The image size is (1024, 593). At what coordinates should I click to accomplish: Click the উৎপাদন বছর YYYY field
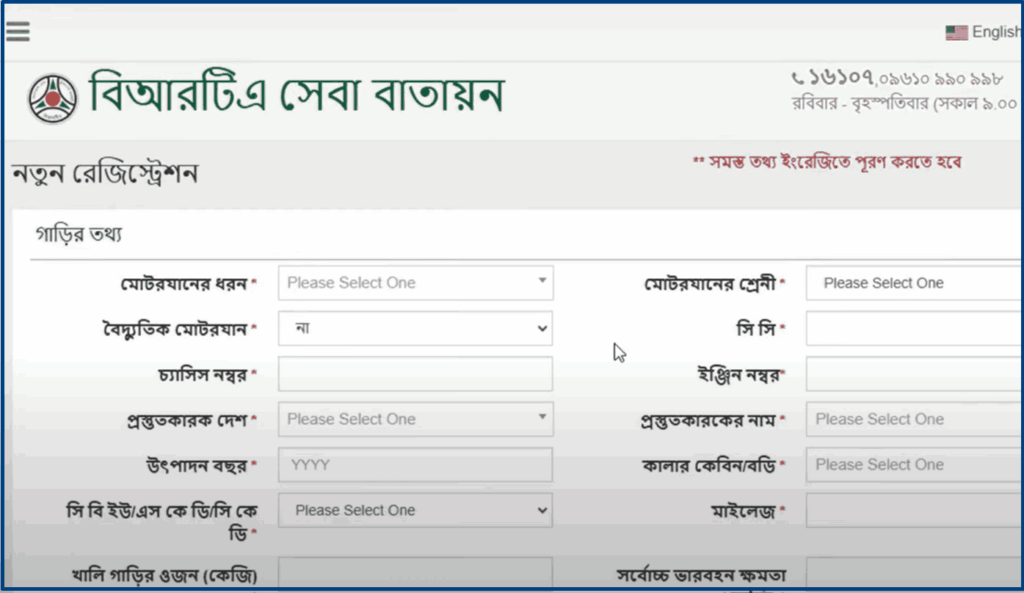[415, 465]
